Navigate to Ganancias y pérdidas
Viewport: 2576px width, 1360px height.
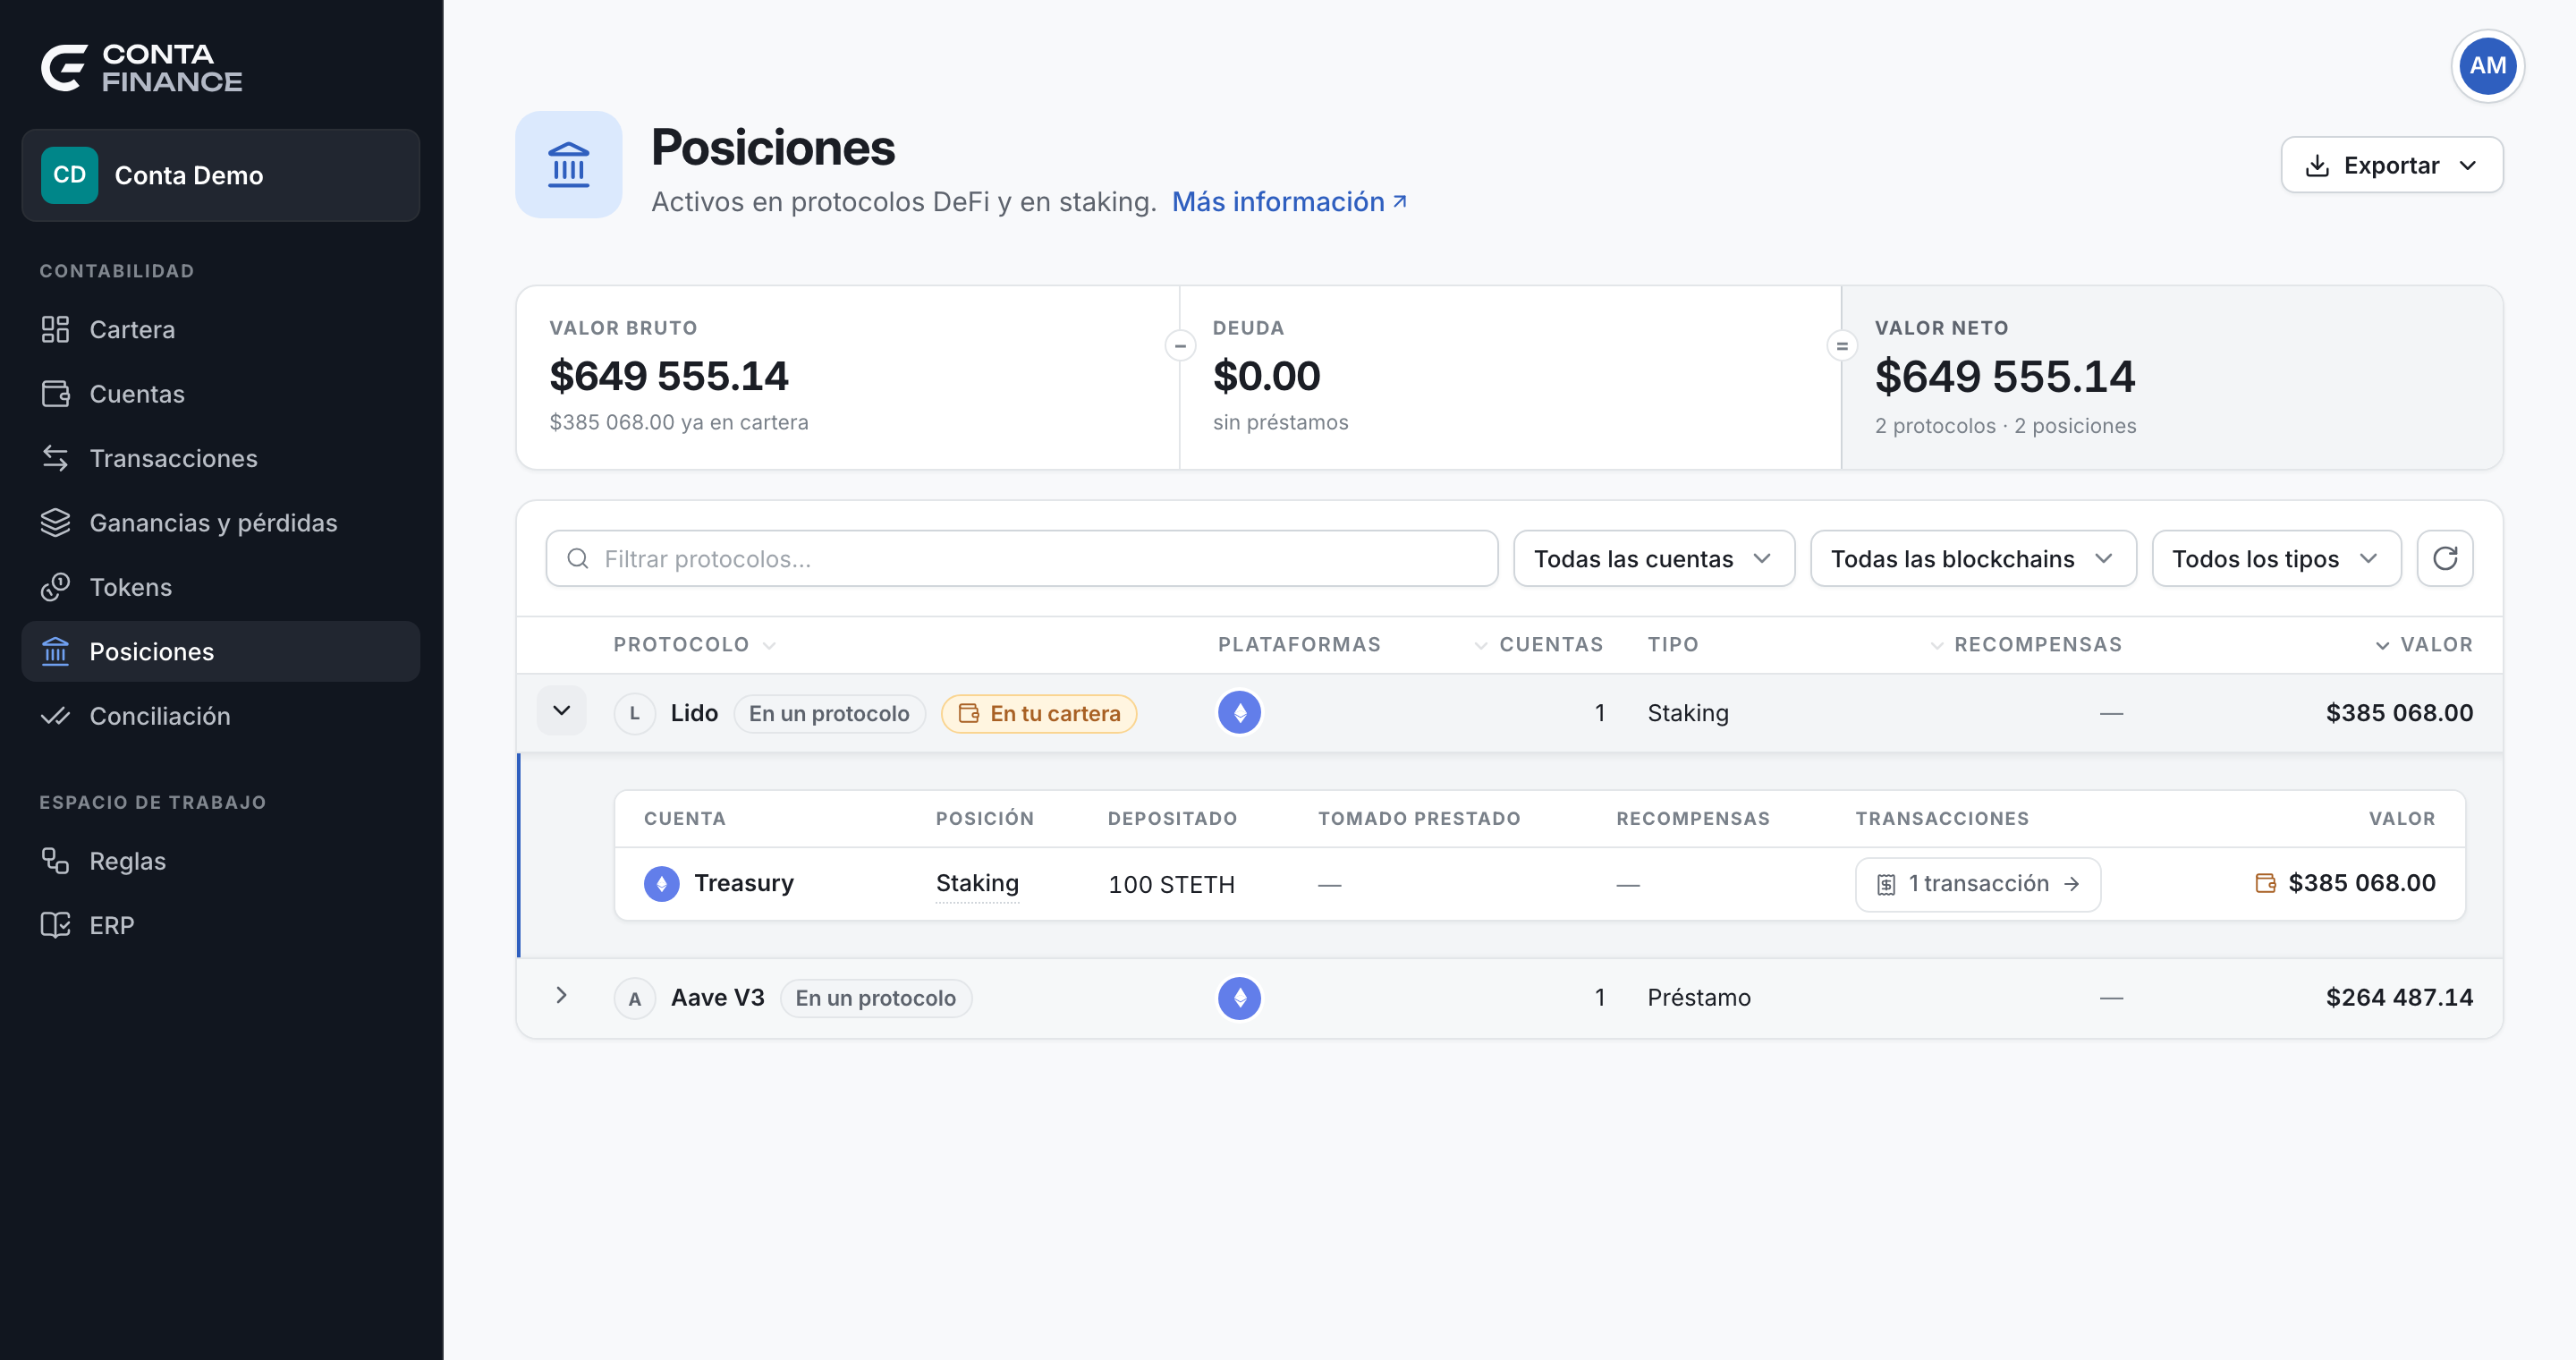coord(220,523)
